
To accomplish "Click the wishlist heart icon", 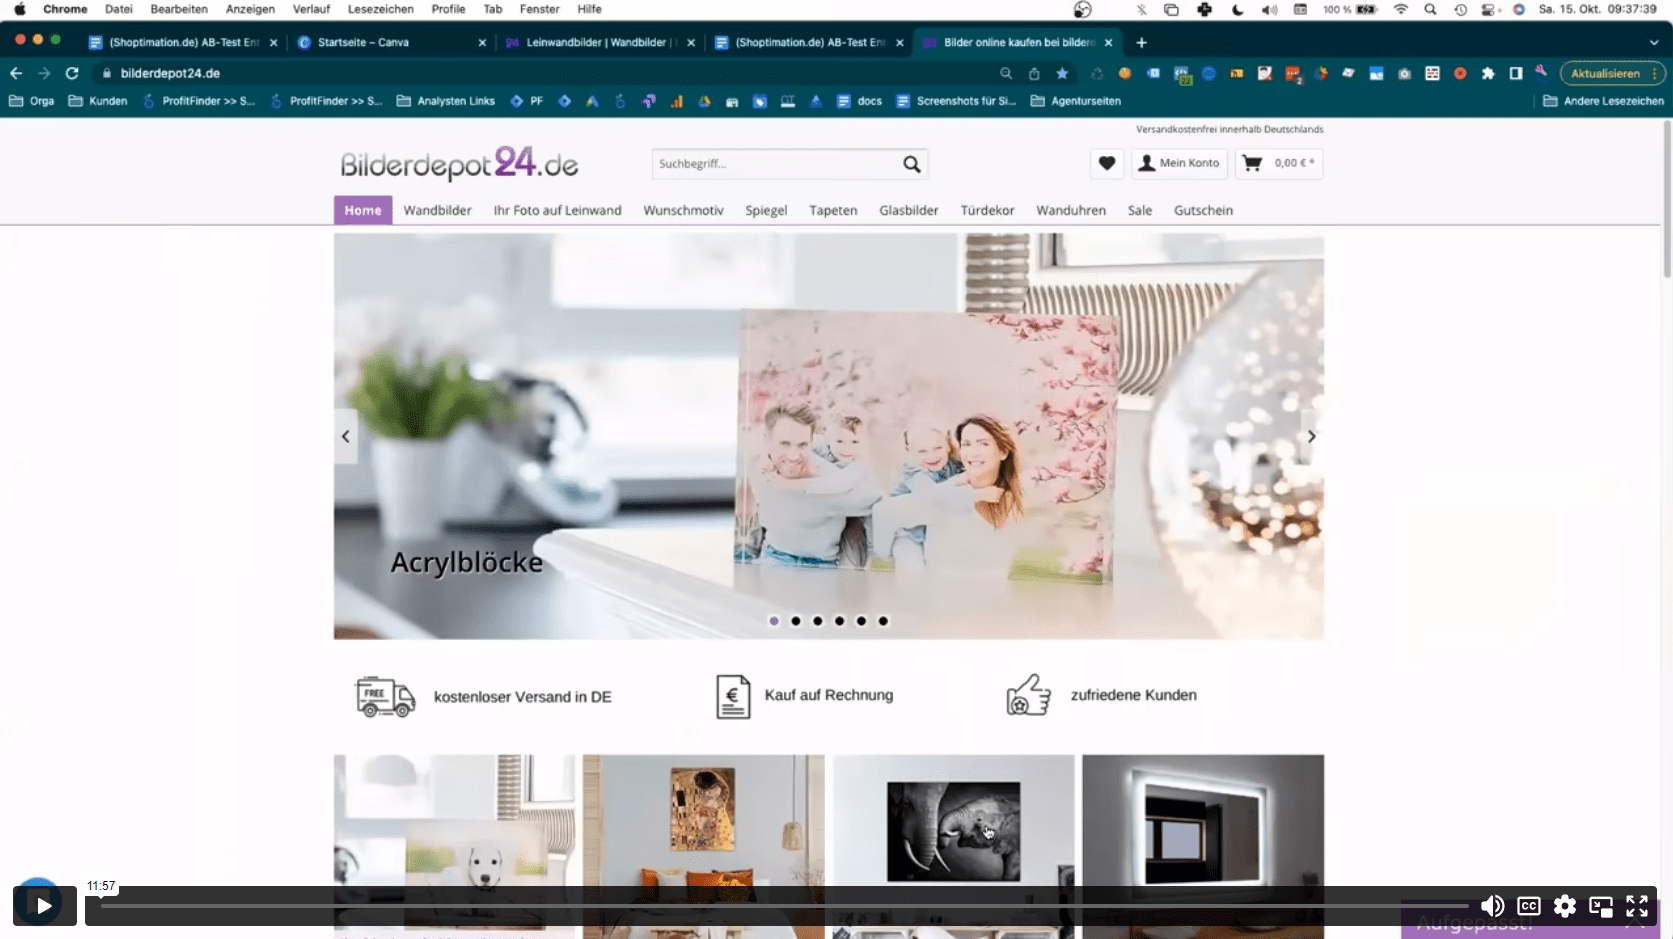I will click(1106, 163).
